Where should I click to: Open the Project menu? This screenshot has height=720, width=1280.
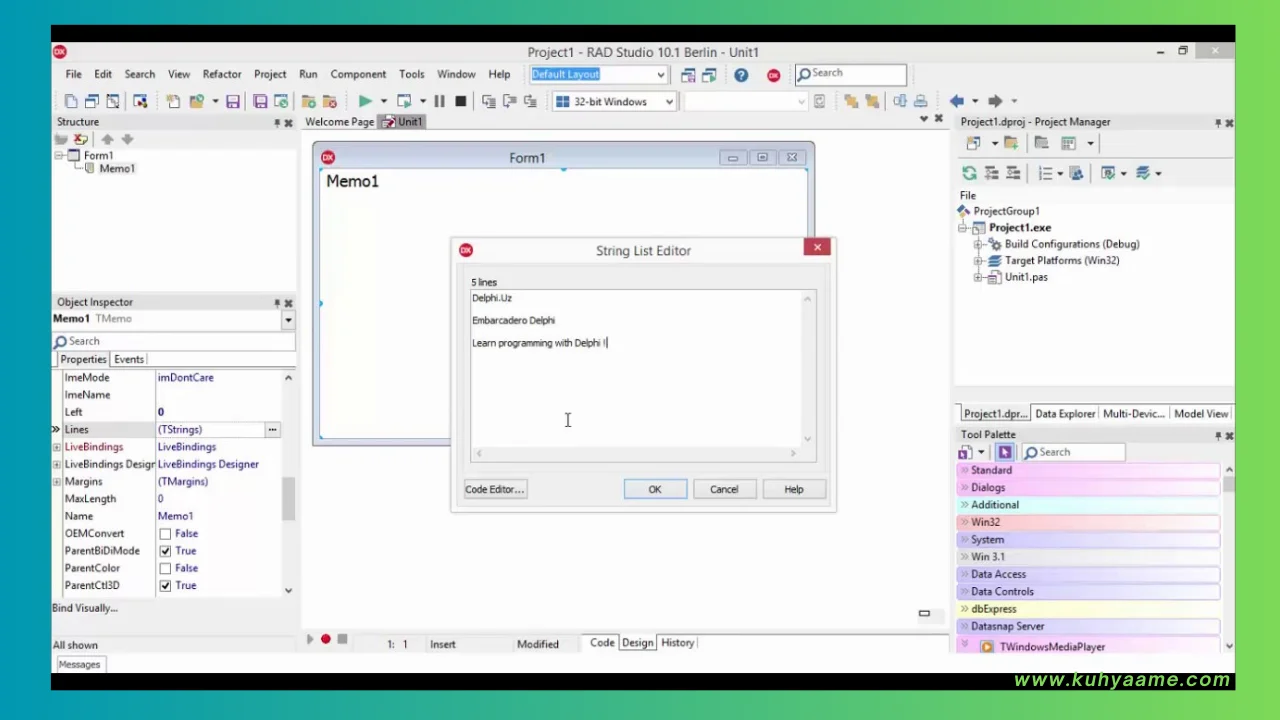pyautogui.click(x=270, y=74)
